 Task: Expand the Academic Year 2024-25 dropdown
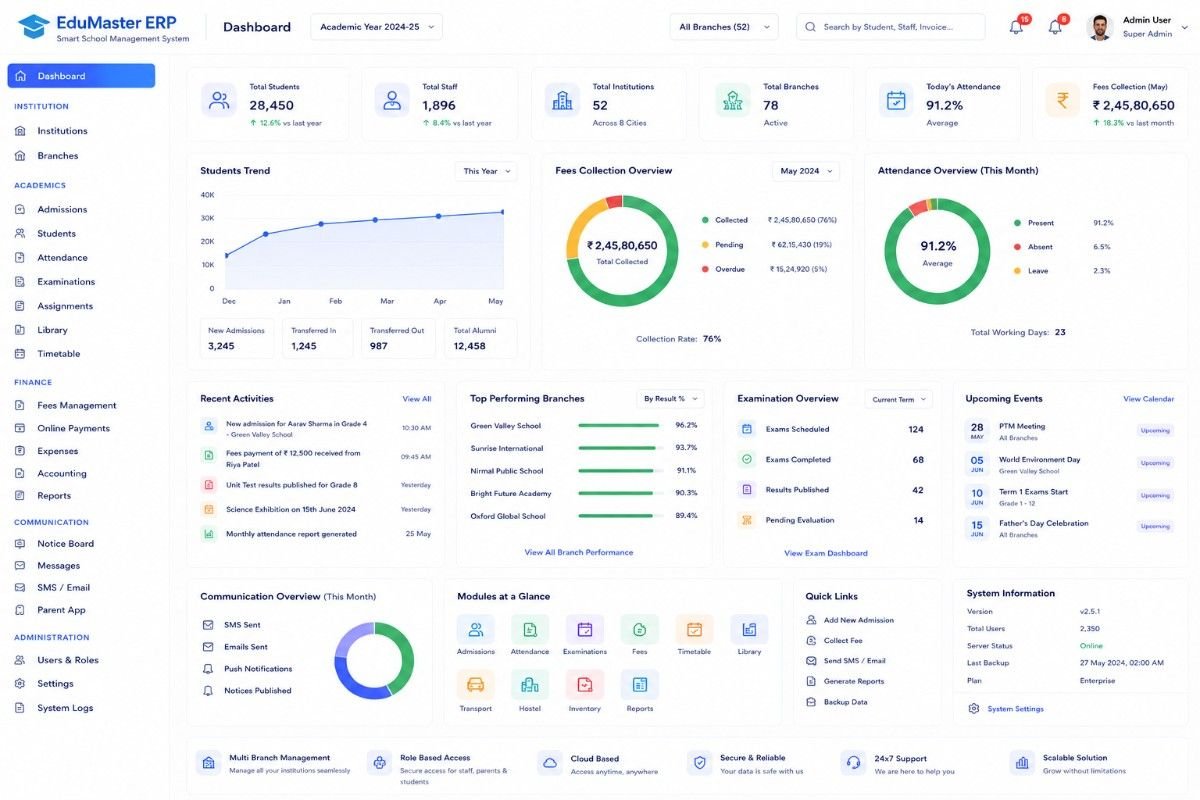point(377,27)
